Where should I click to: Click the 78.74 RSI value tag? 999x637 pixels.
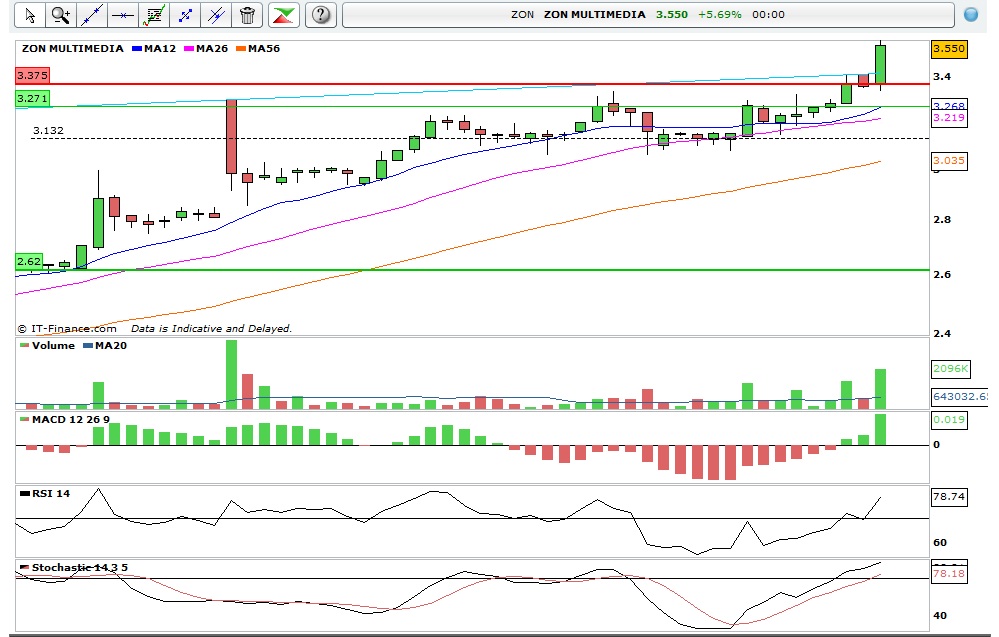[949, 496]
